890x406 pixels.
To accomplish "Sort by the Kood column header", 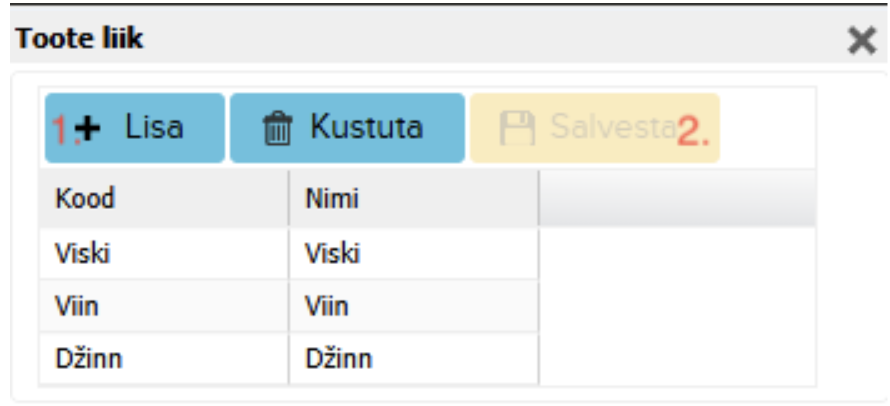I will point(85,198).
